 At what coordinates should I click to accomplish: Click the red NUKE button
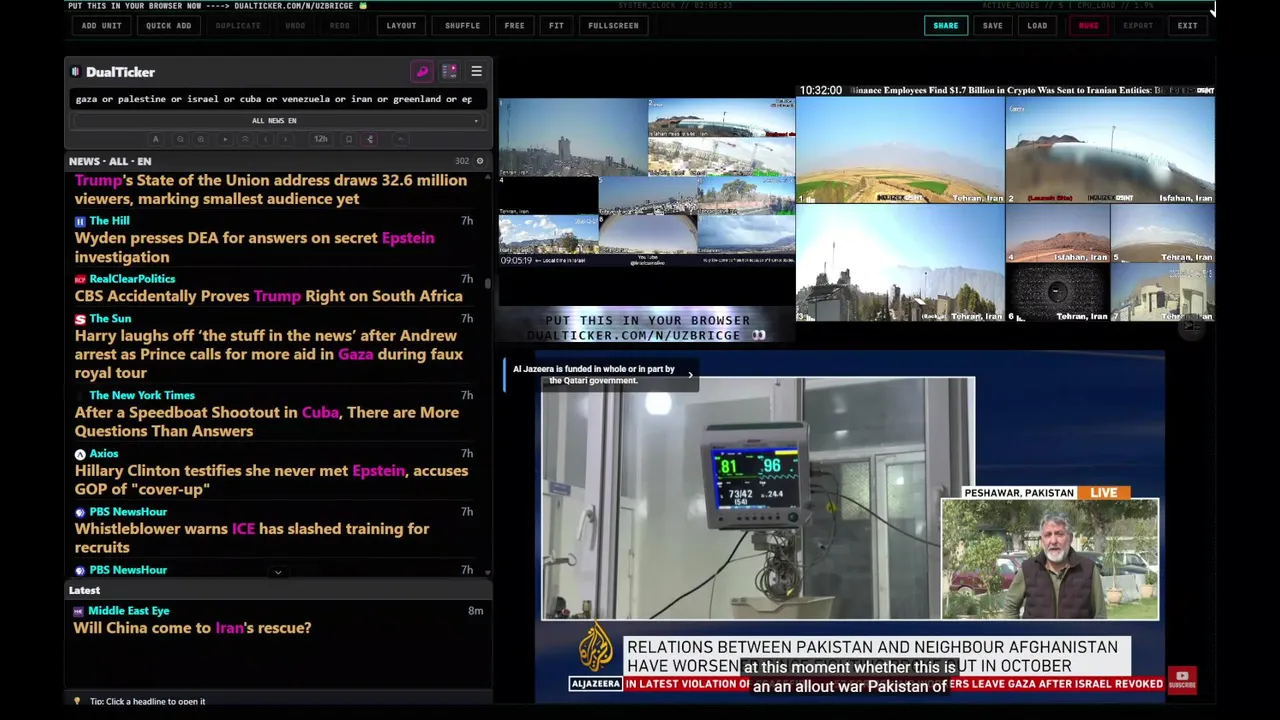coord(1088,25)
